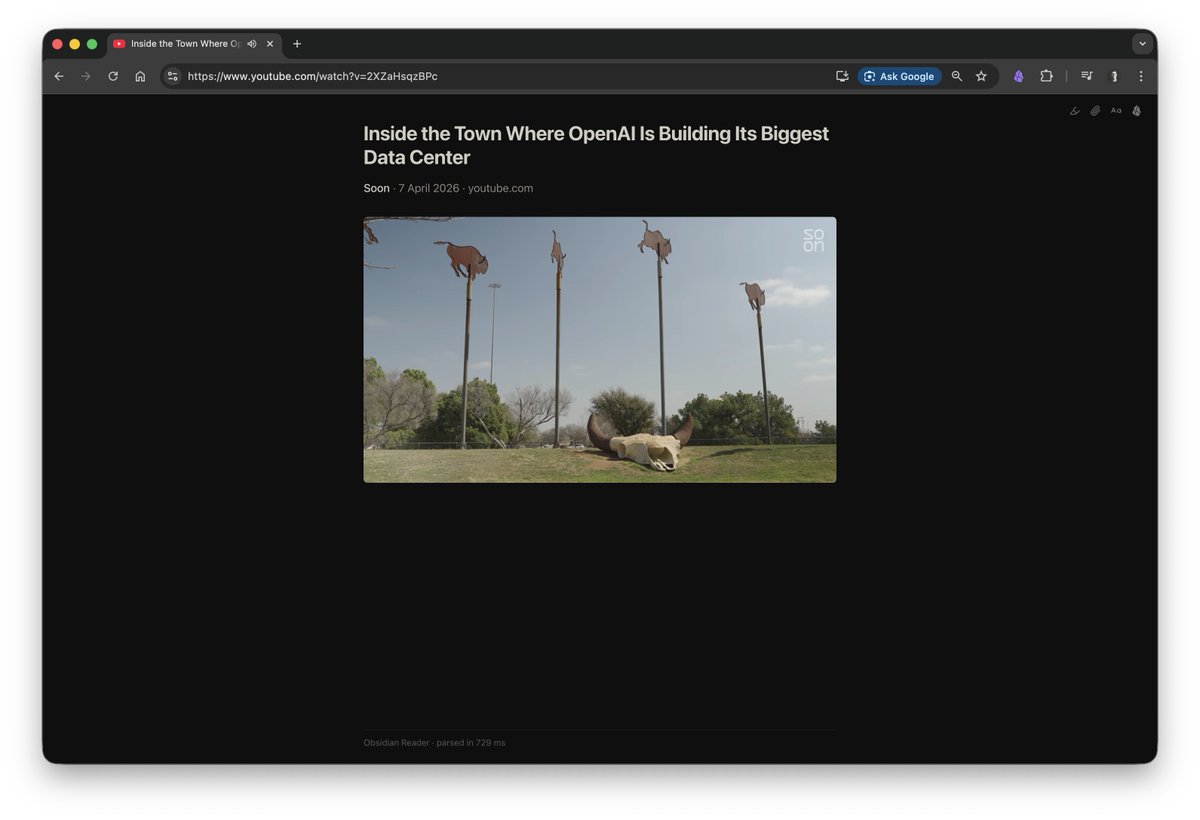Click the YouTube favicon on the tab
Image resolution: width=1200 pixels, height=820 pixels.
point(119,44)
